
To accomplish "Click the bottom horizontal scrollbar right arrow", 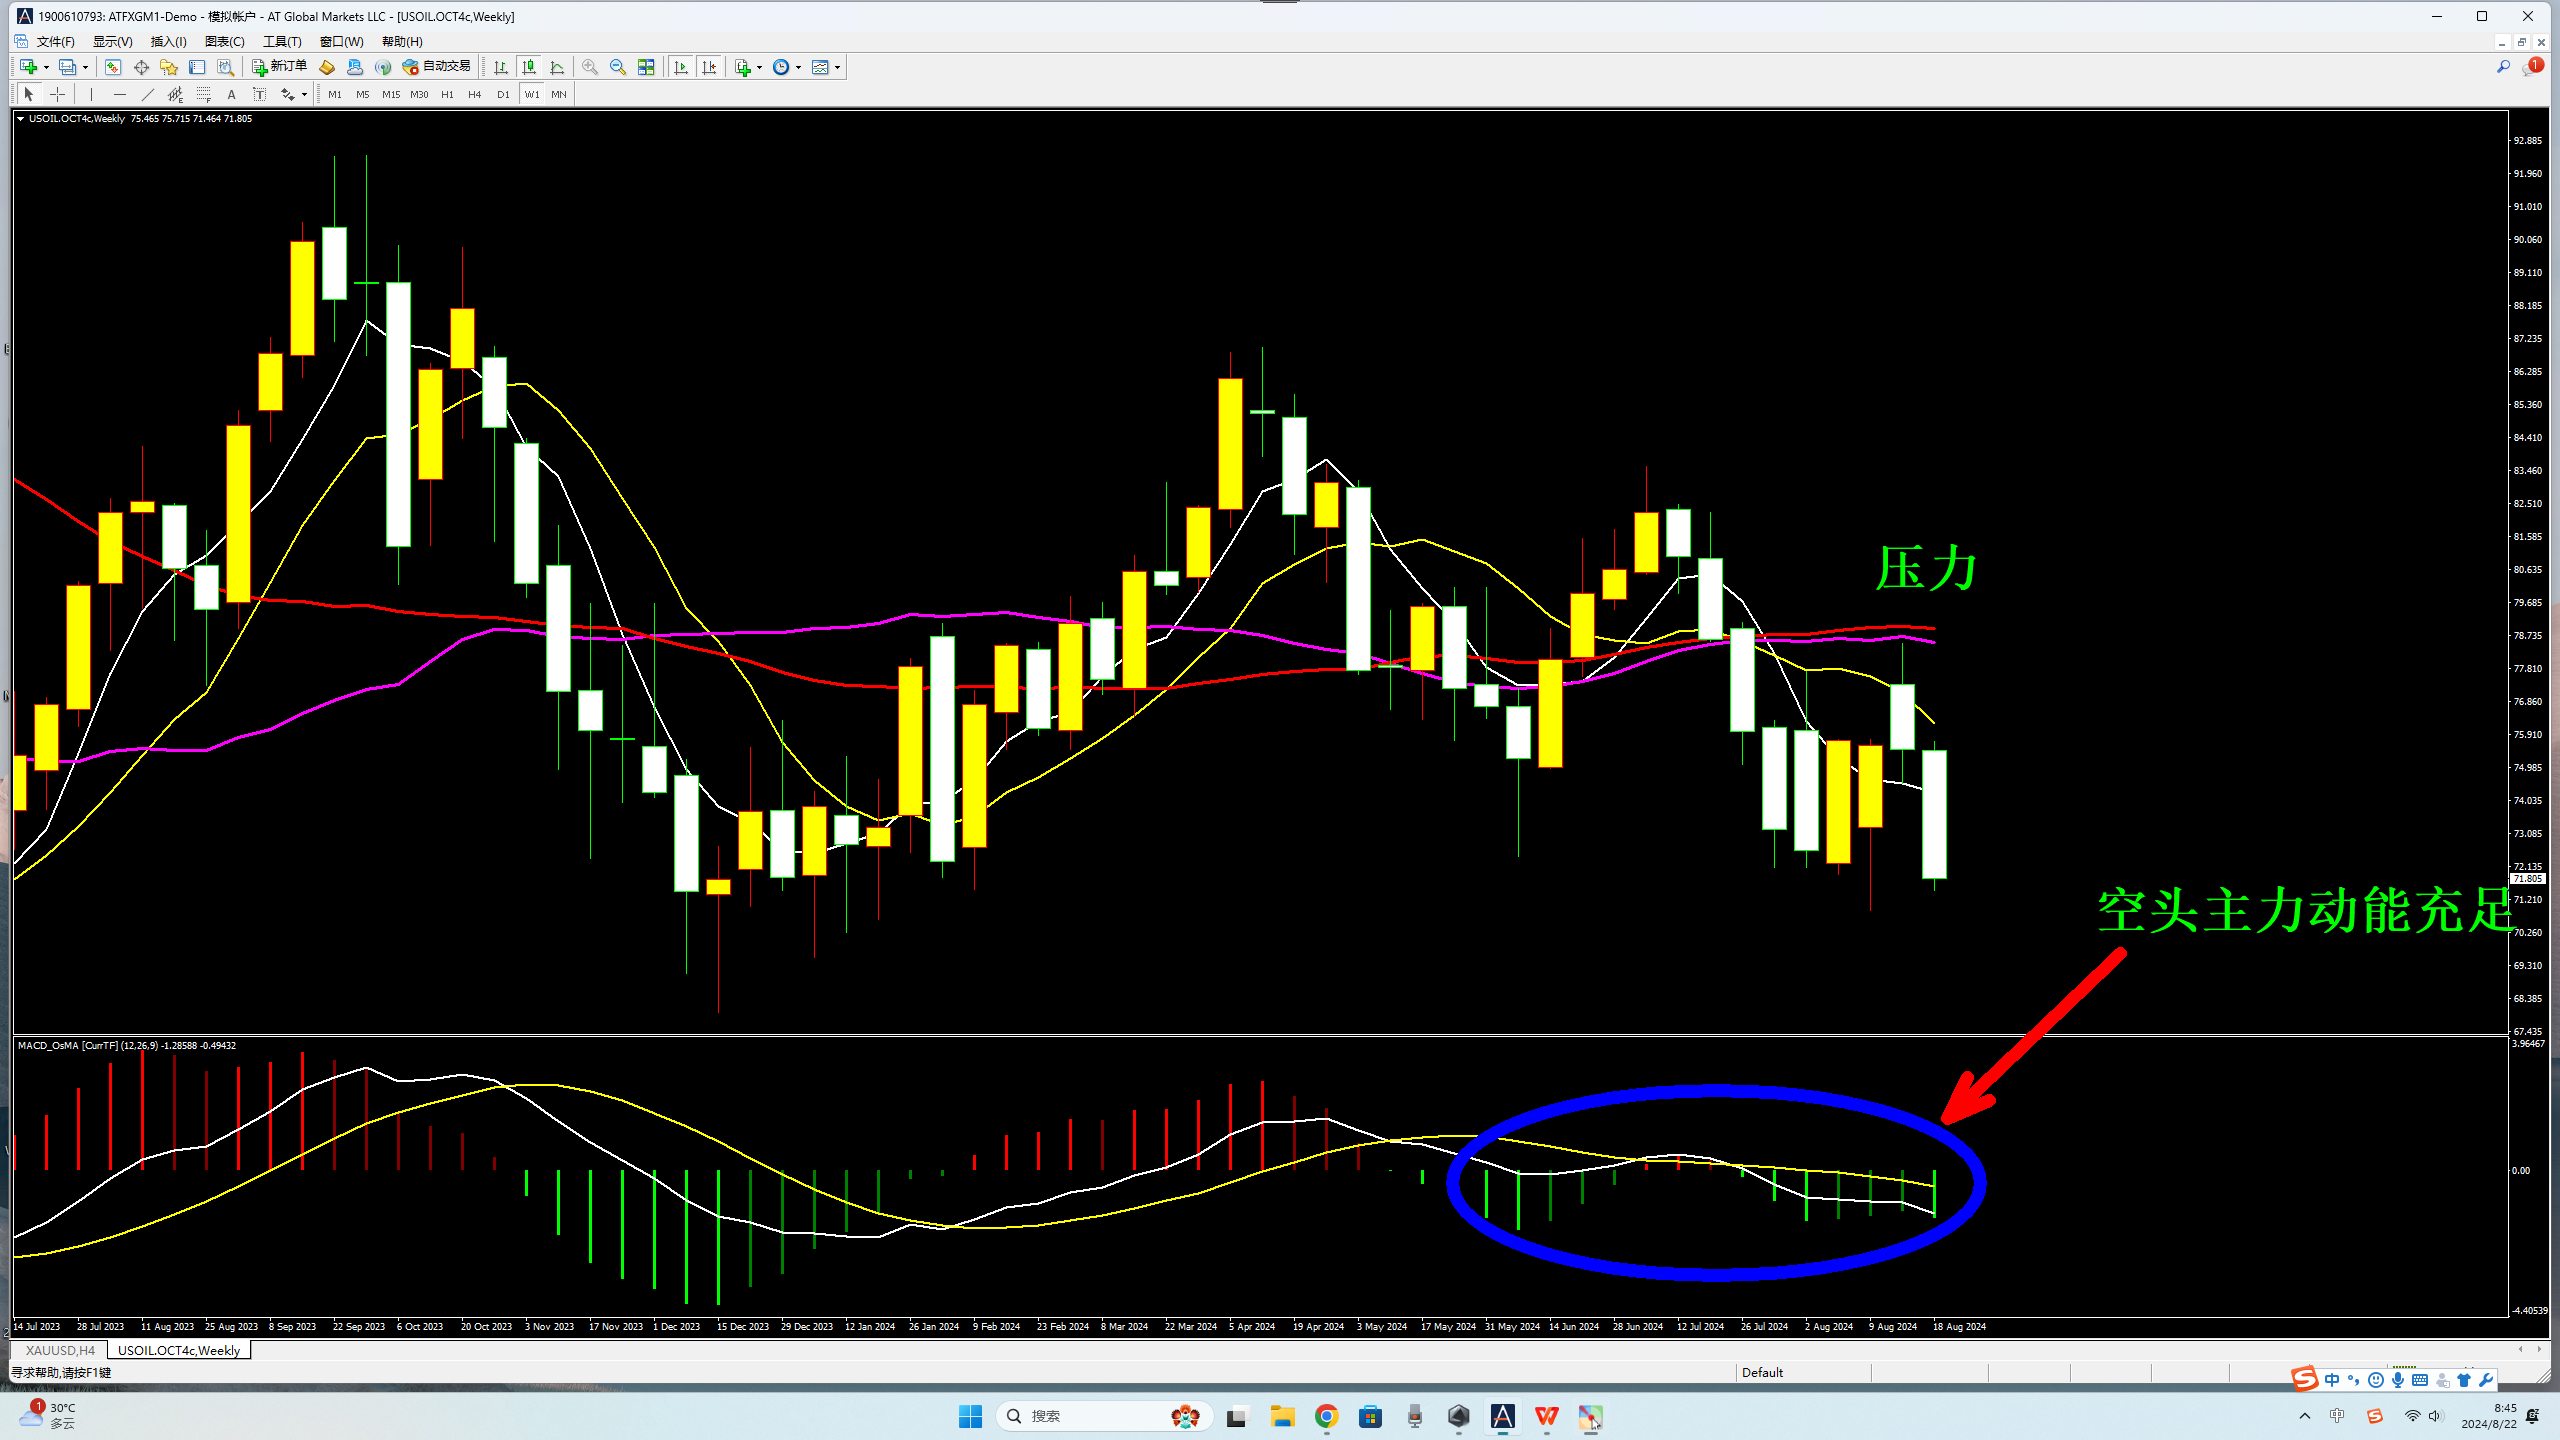I will point(2538,1349).
